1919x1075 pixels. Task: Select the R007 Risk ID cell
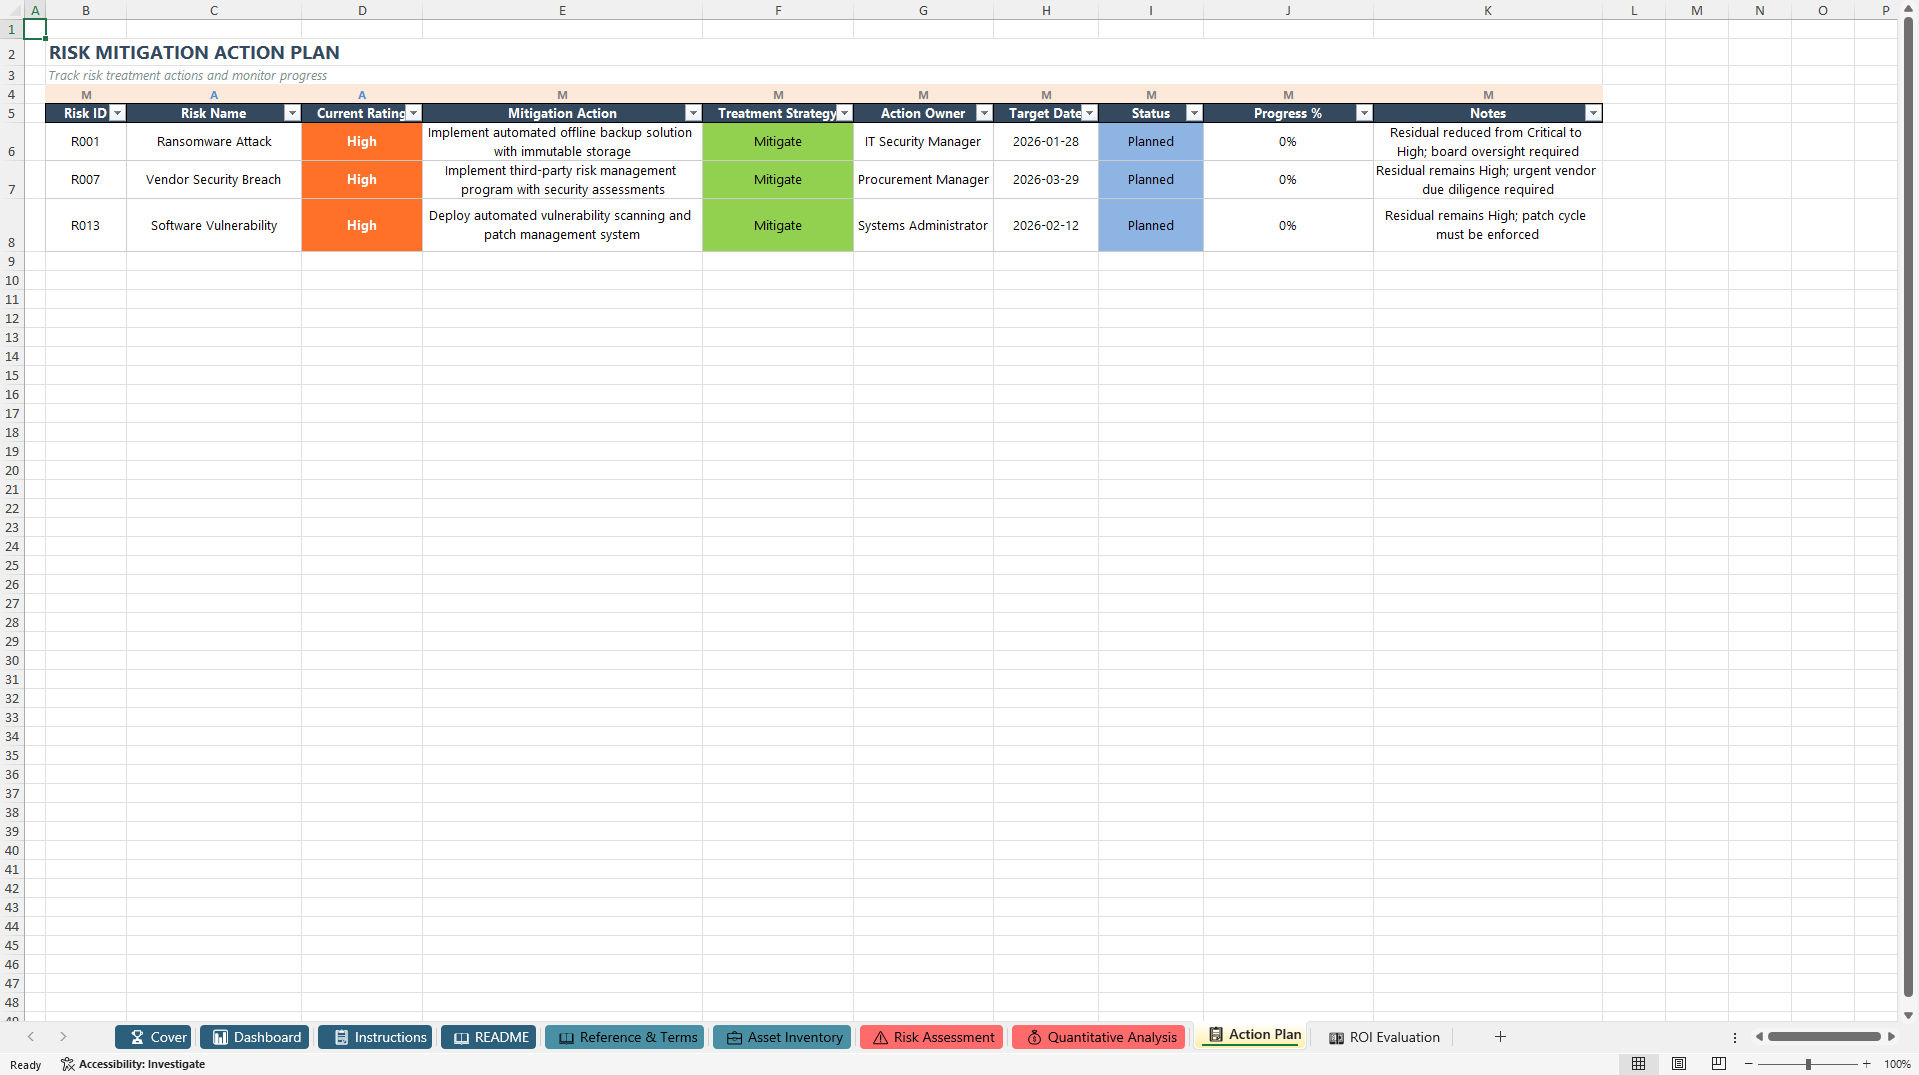pyautogui.click(x=85, y=180)
